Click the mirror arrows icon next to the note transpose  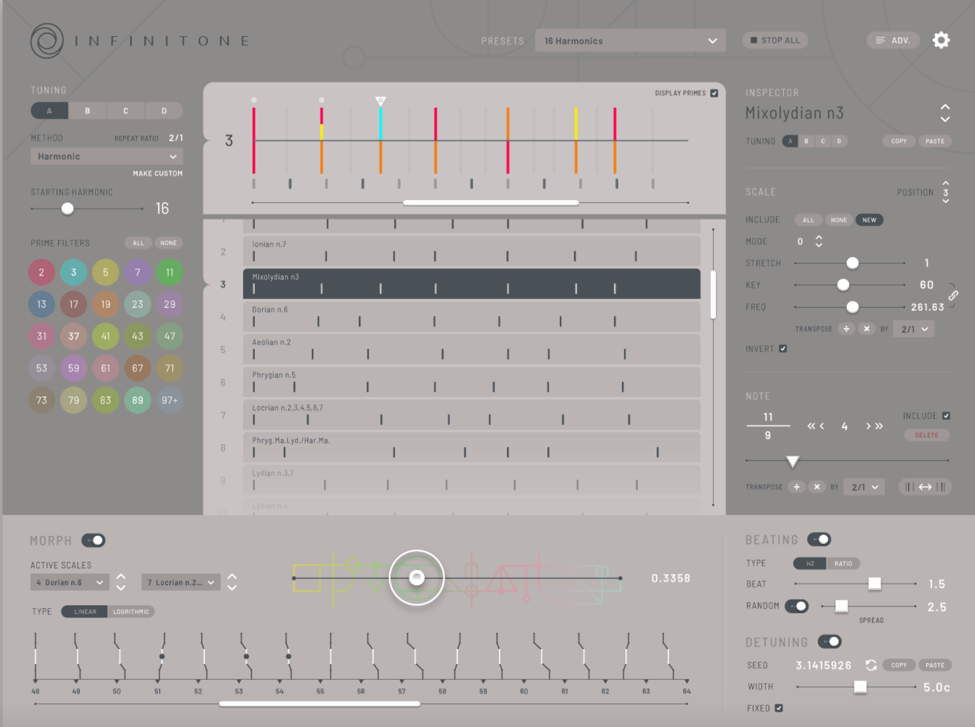pos(924,487)
